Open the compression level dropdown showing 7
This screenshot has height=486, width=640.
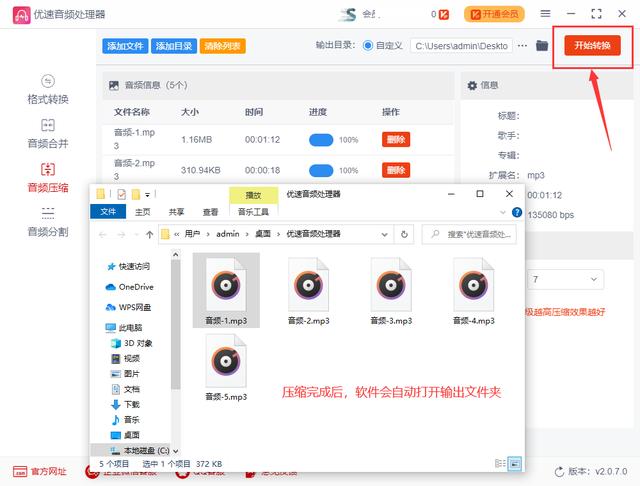pos(565,280)
